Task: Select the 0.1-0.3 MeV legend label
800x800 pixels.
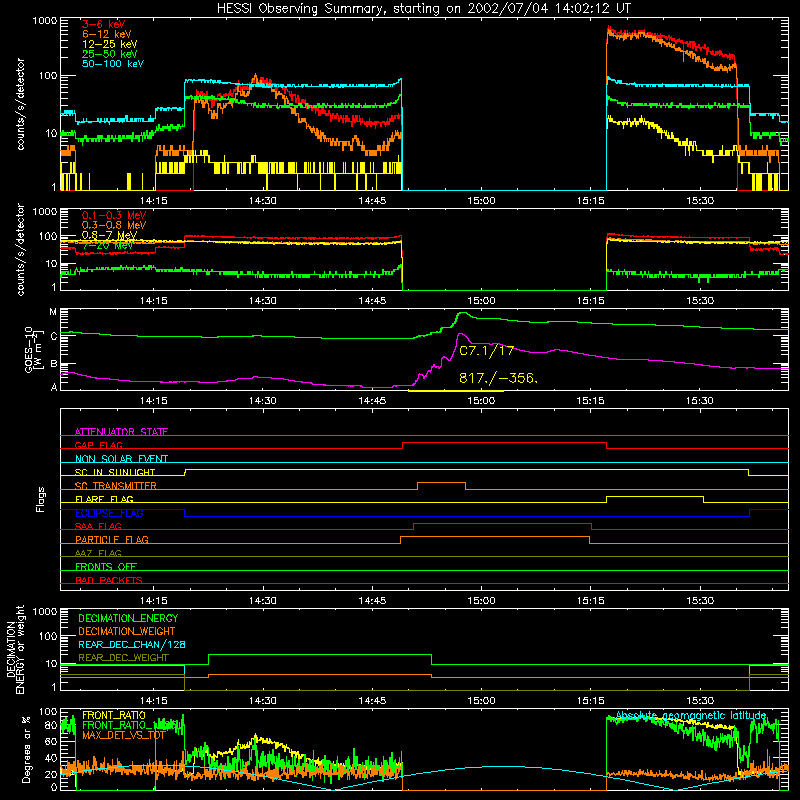Action: click(x=114, y=215)
